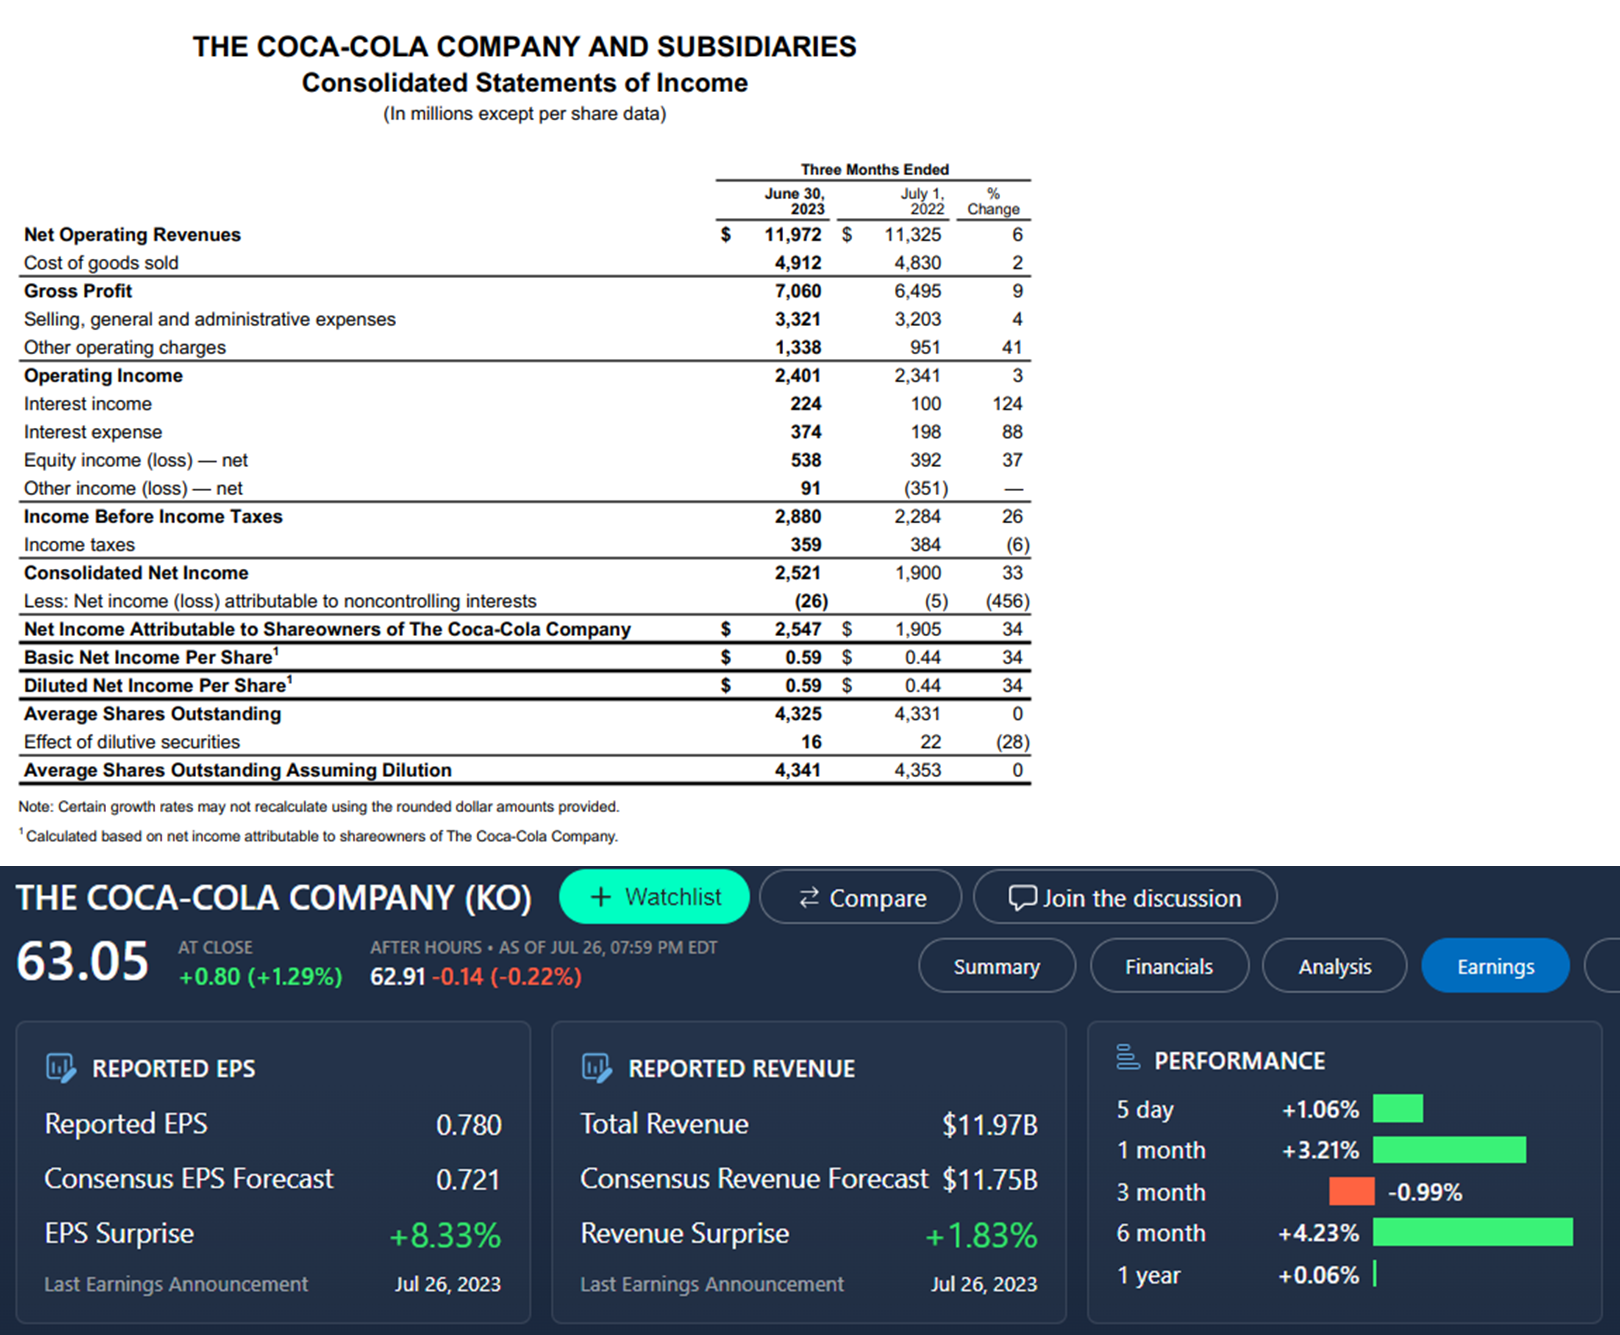Image resolution: width=1620 pixels, height=1335 pixels.
Task: Click the +3.21% 1 month performance value
Action: [1320, 1151]
